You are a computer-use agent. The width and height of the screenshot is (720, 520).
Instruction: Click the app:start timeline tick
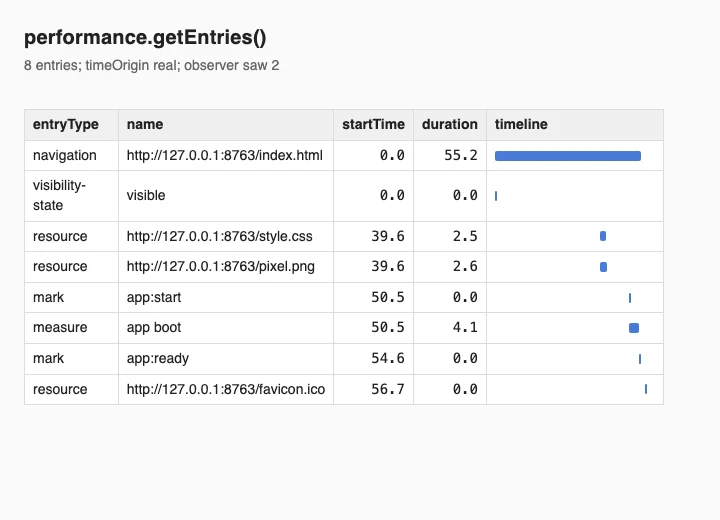coord(630,298)
